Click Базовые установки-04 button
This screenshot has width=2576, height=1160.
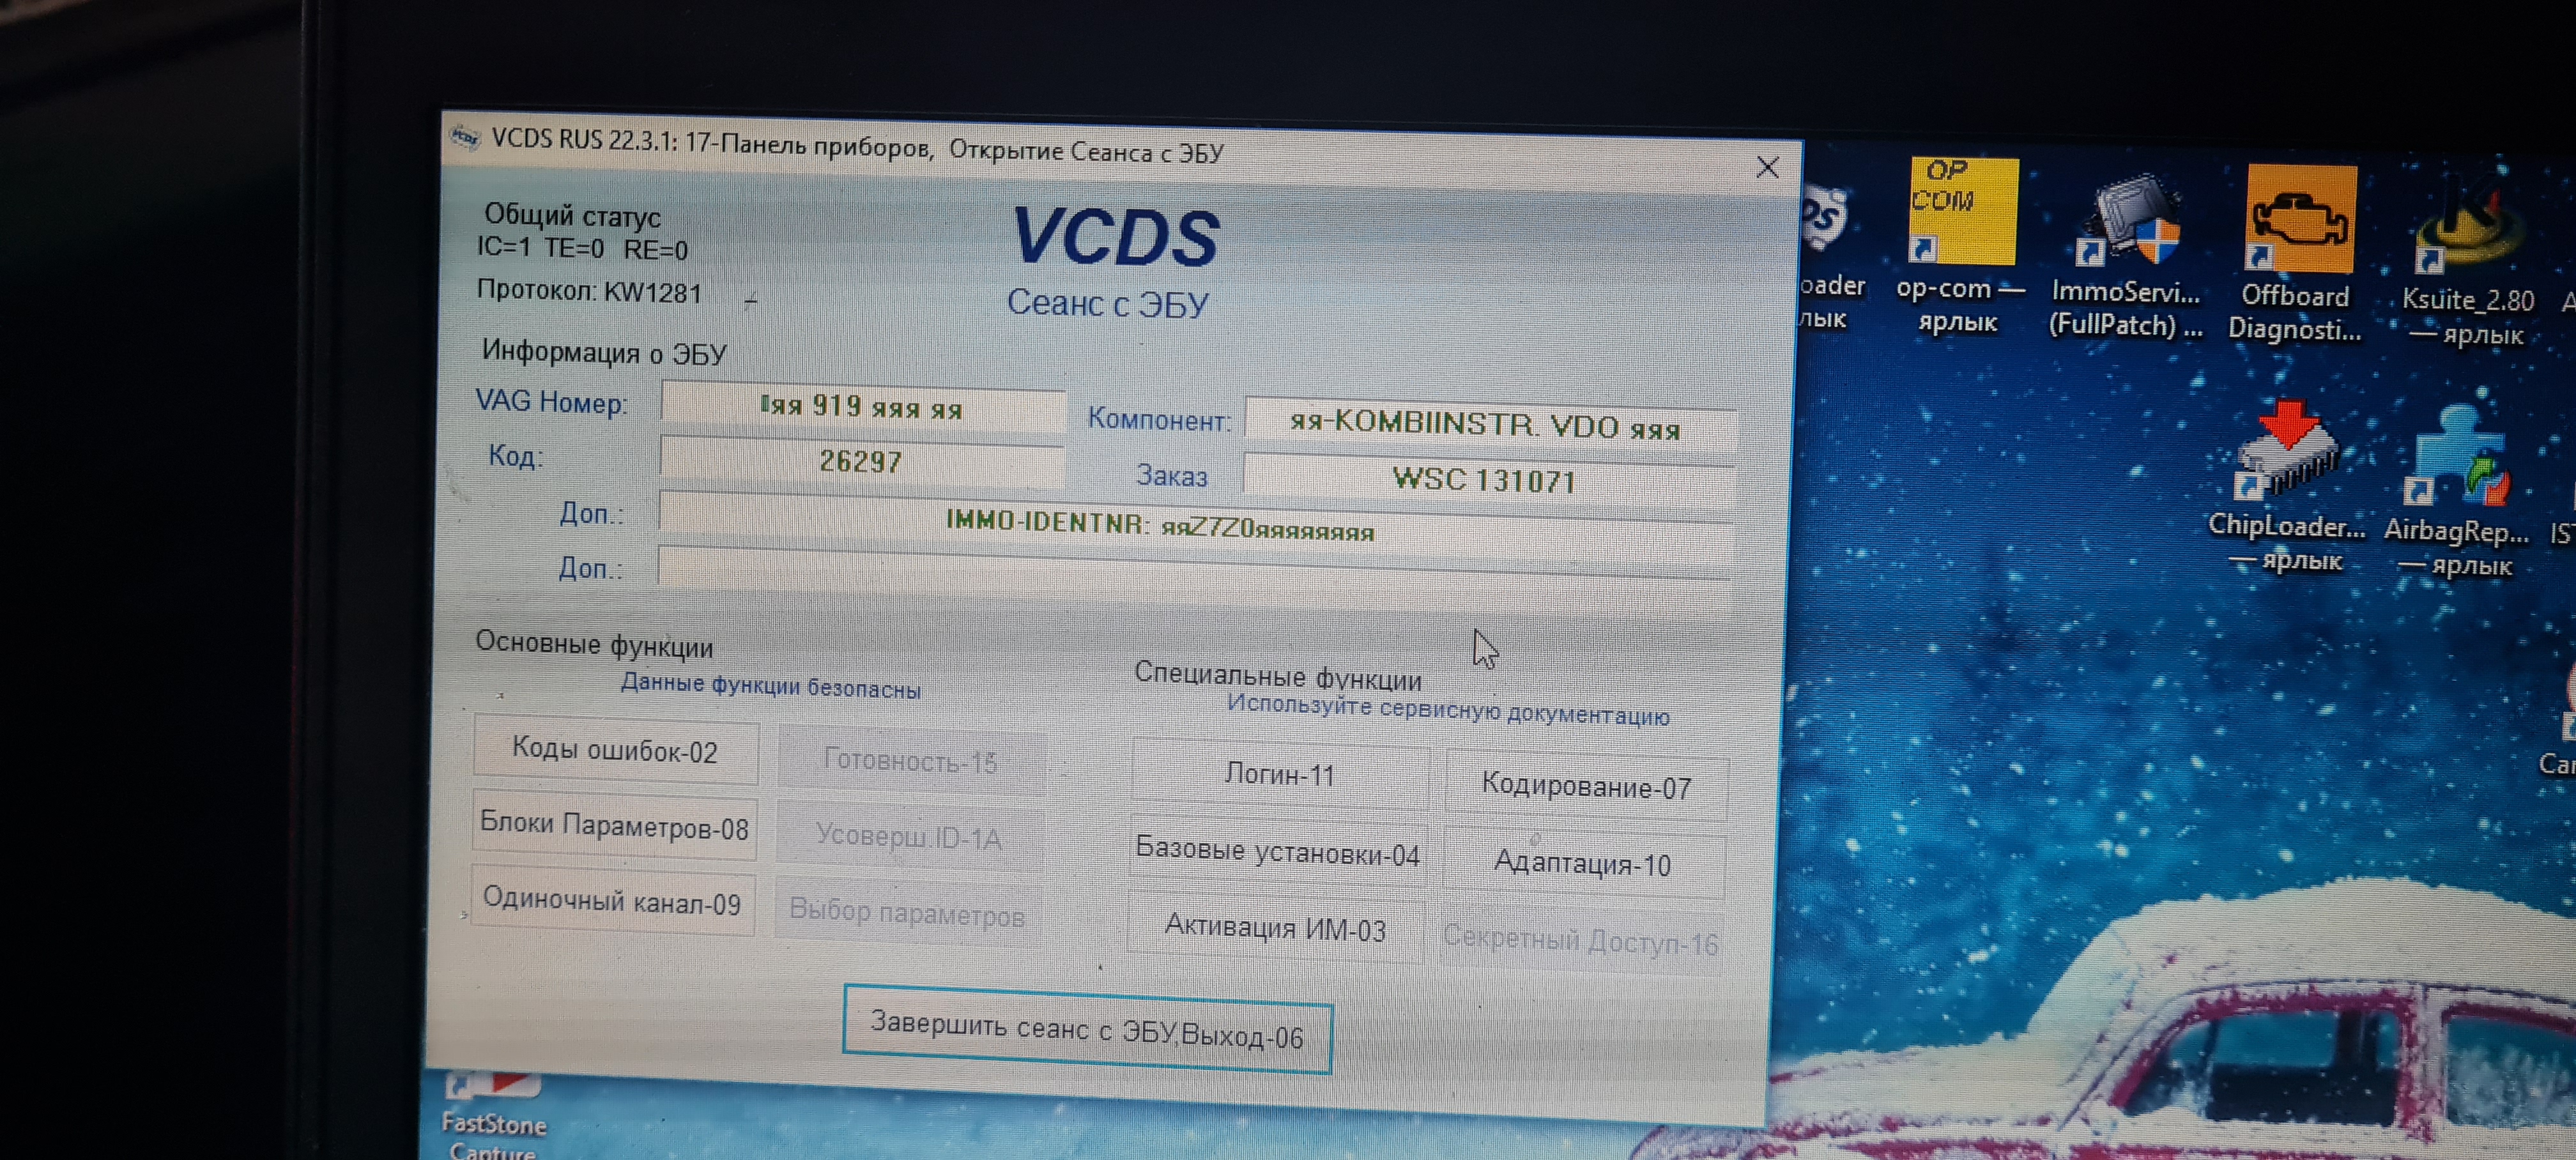point(1277,852)
